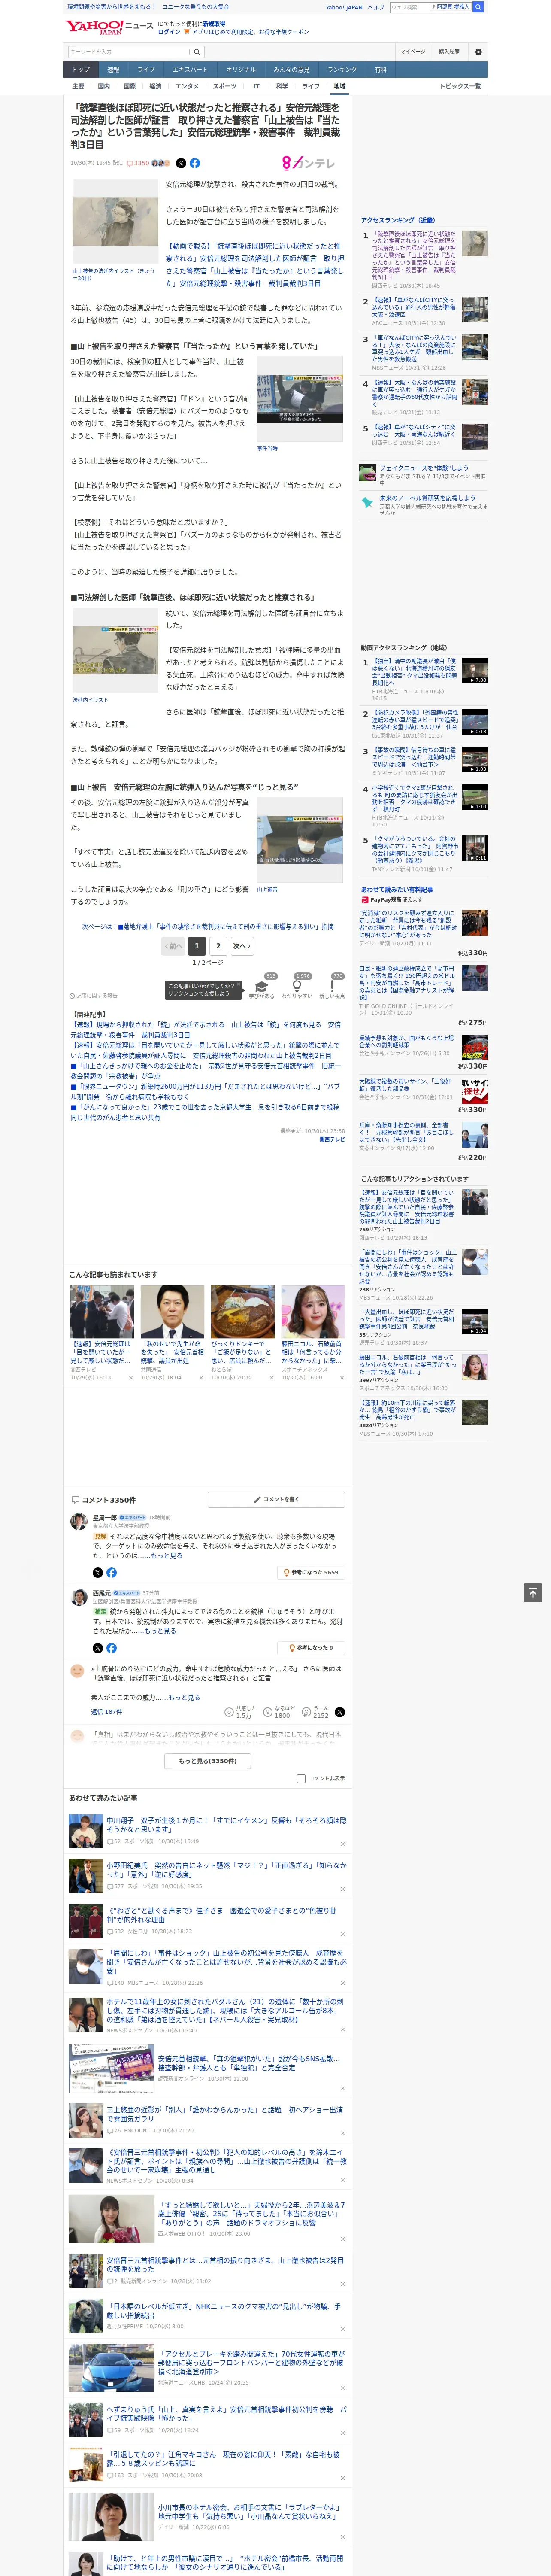Click the 学びがある reaction icon
Viewport: 551px width, 2576px height.
coord(262,987)
